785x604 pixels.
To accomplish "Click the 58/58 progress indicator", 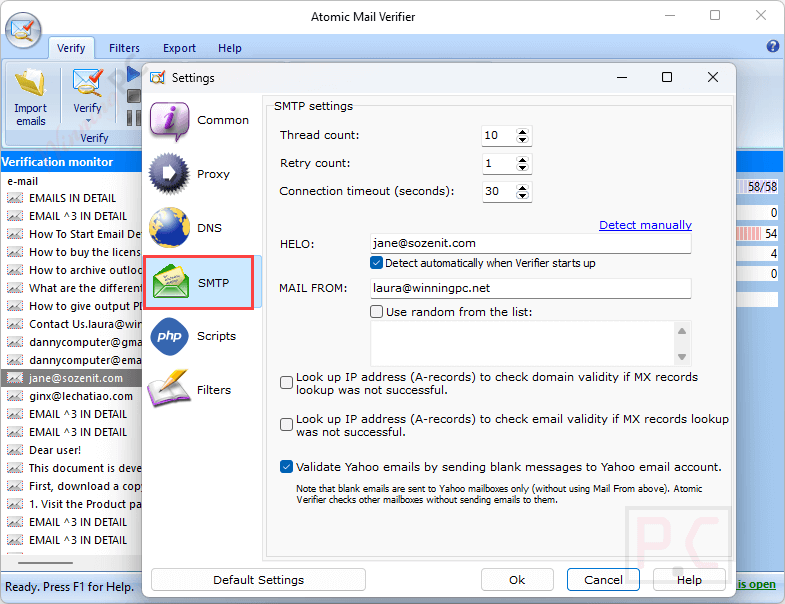I will (758, 187).
